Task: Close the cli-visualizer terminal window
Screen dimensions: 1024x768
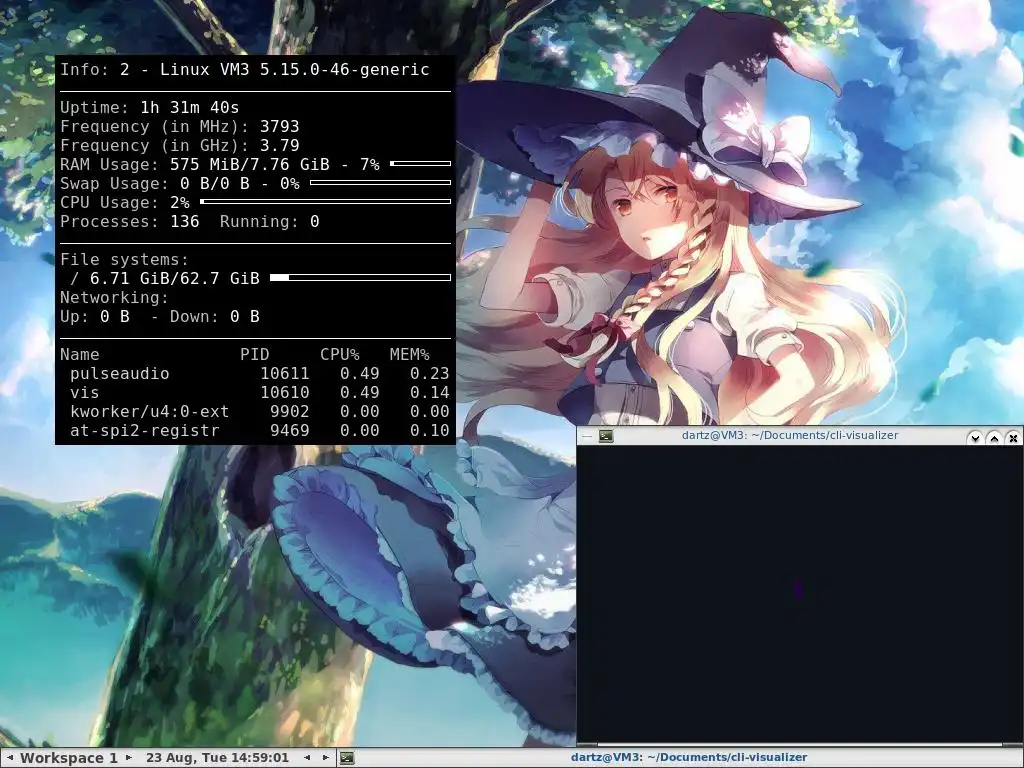Action: click(x=1013, y=438)
